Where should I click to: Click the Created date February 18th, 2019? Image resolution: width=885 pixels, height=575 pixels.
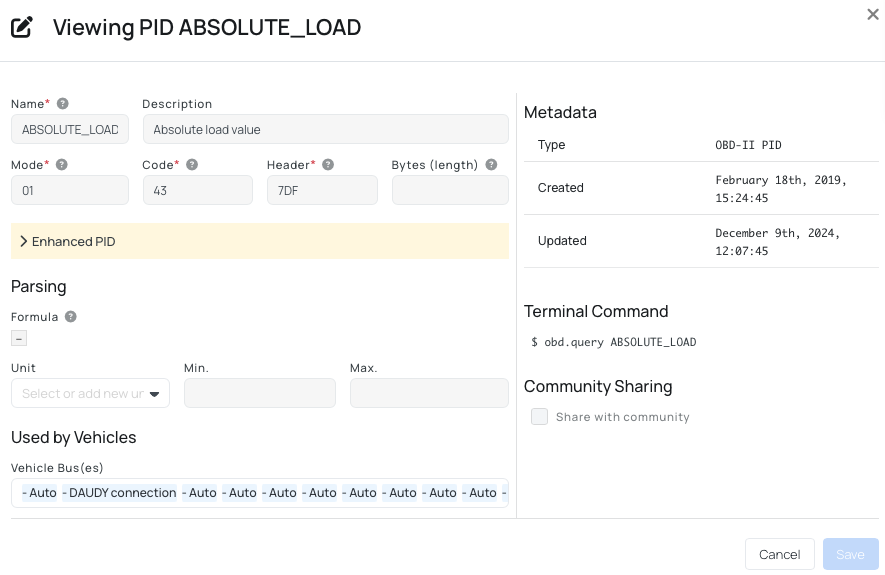781,188
